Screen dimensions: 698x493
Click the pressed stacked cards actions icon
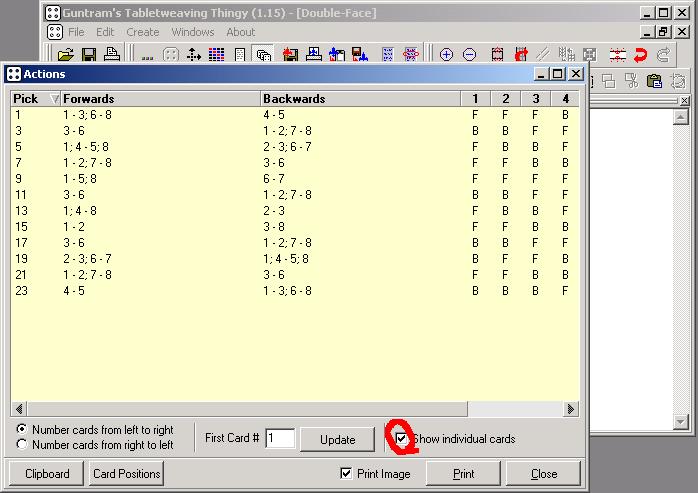click(x=264, y=55)
